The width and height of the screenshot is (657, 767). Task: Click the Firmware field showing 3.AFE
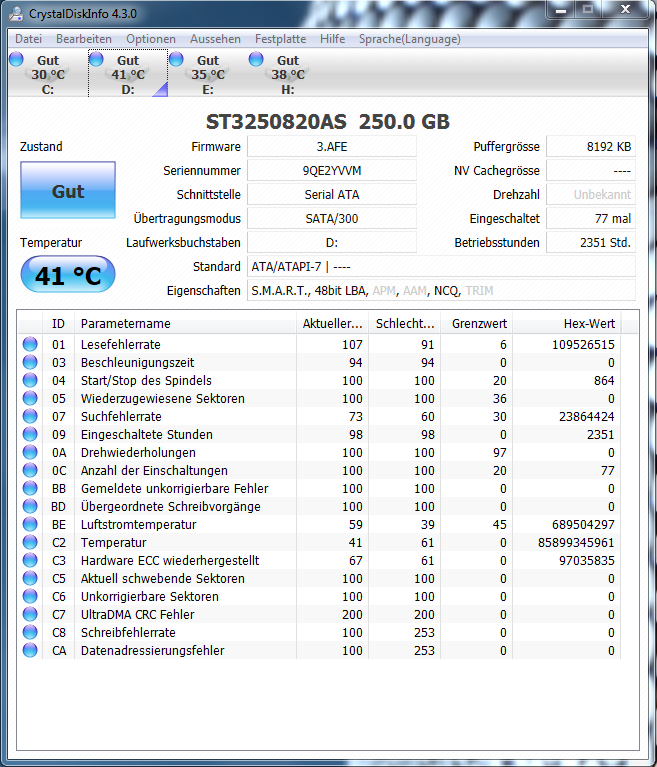point(332,147)
